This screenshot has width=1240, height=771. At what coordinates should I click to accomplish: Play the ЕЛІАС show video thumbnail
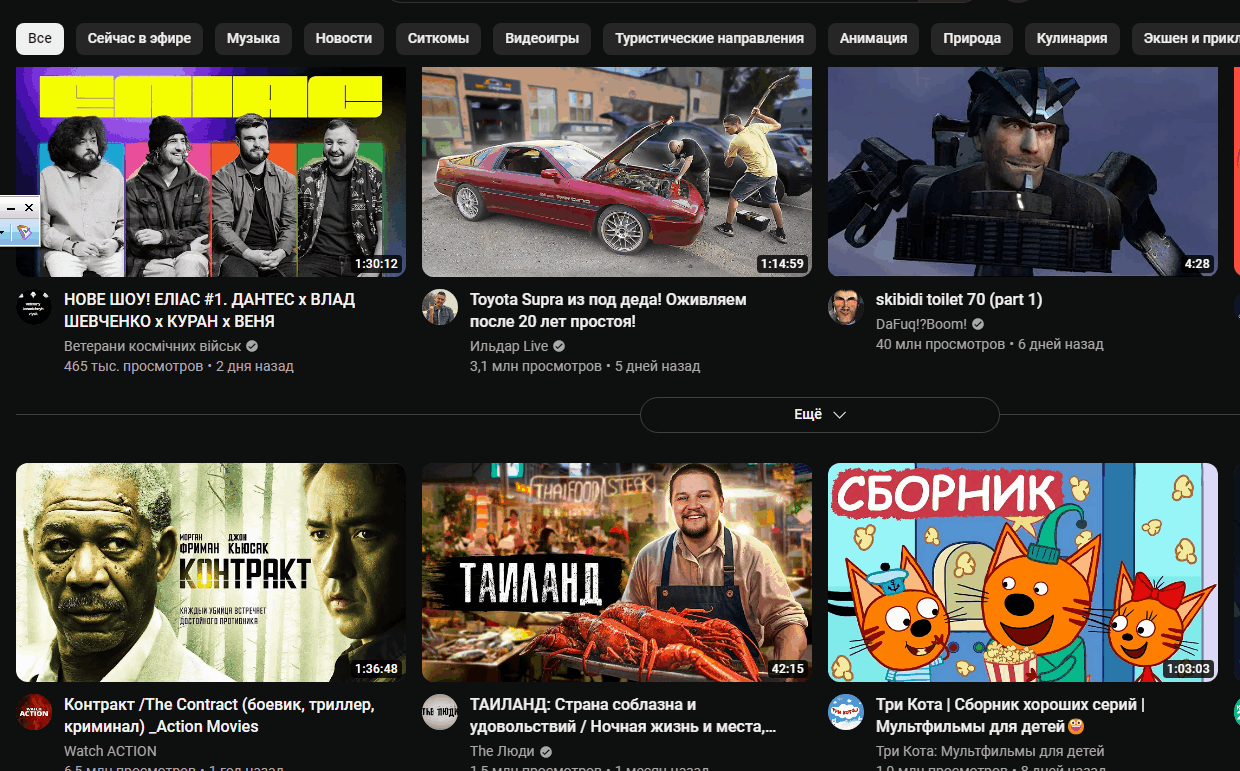point(211,171)
